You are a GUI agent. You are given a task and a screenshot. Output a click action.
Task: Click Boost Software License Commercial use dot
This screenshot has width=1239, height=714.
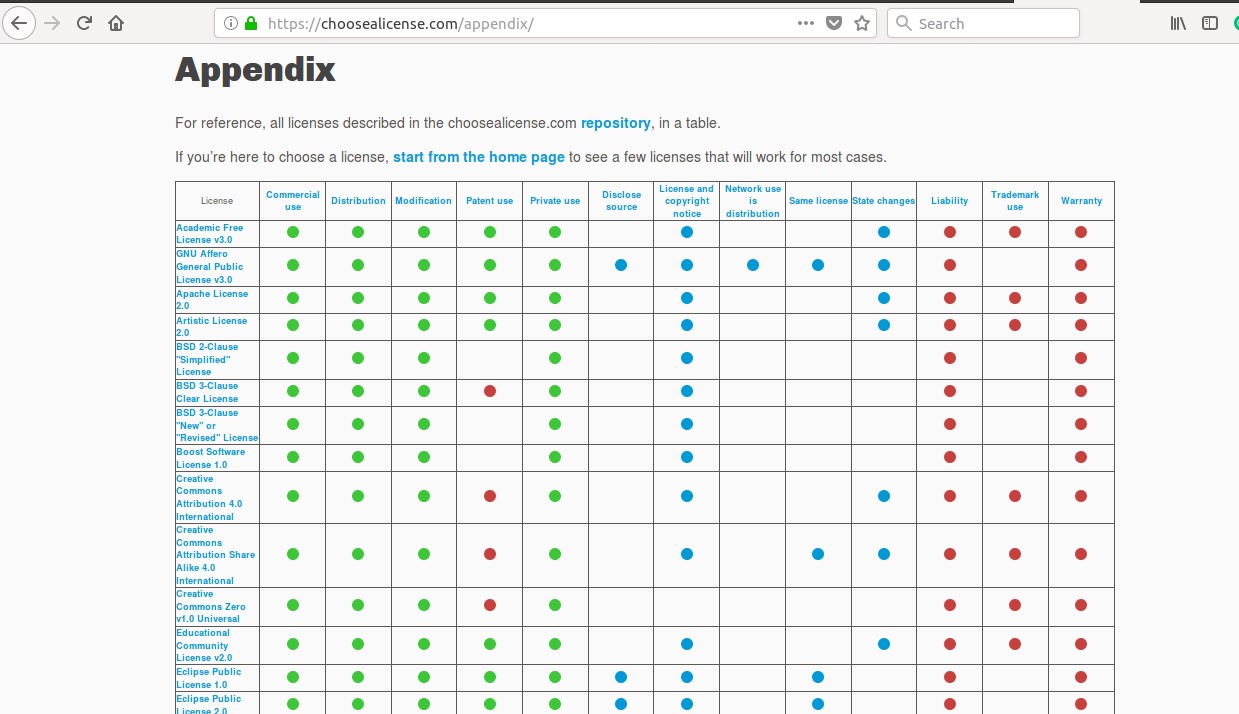(293, 457)
